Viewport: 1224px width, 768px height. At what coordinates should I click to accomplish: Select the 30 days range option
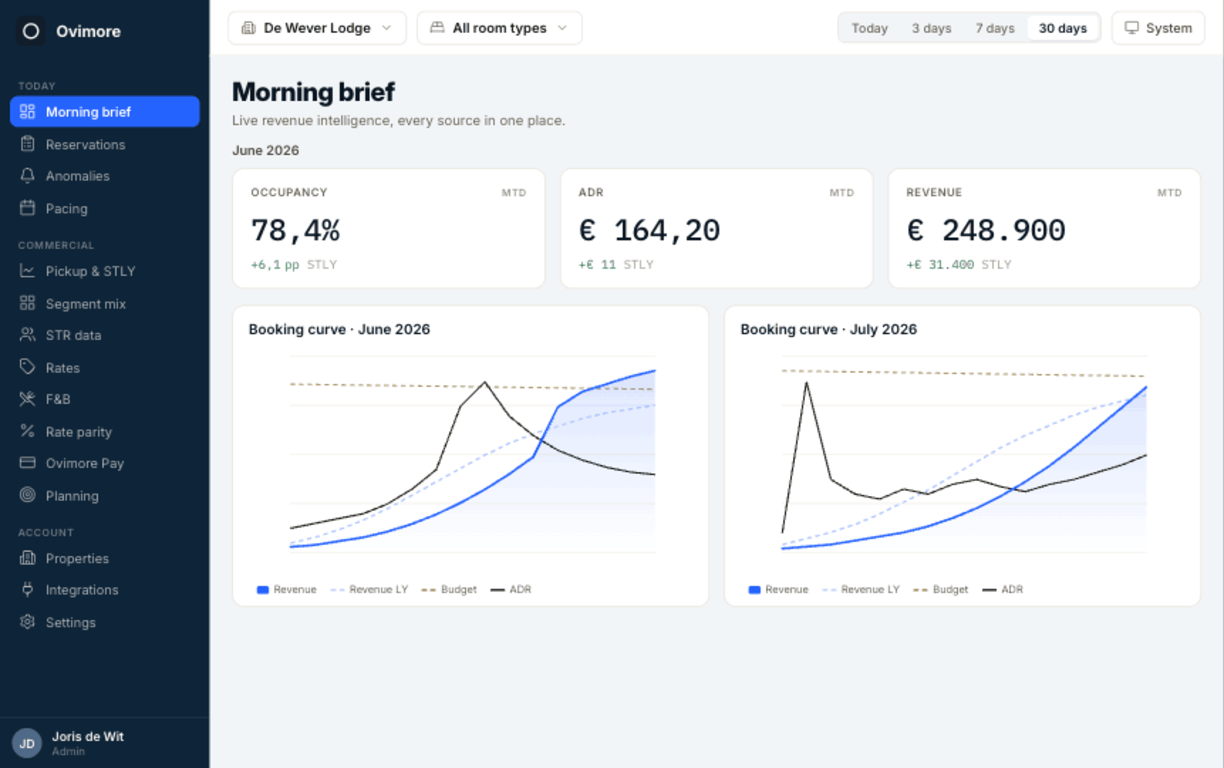click(x=1063, y=28)
